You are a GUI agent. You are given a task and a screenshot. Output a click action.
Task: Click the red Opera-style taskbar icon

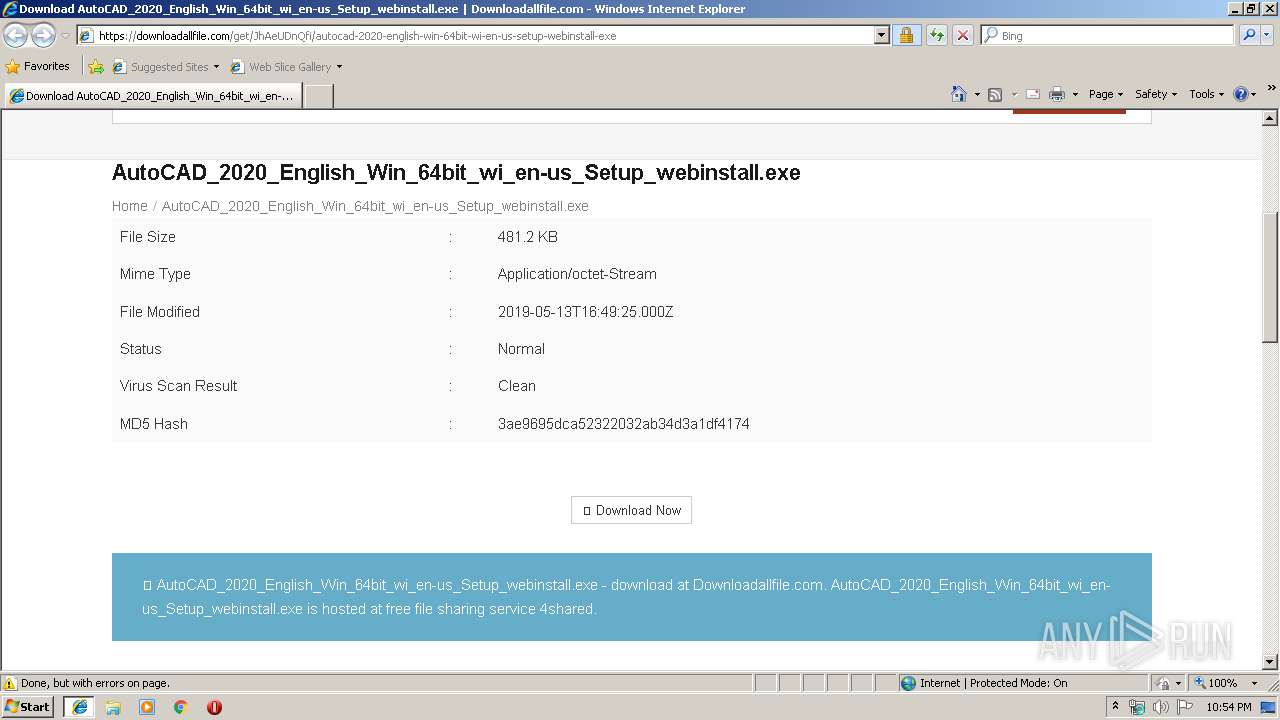click(214, 707)
